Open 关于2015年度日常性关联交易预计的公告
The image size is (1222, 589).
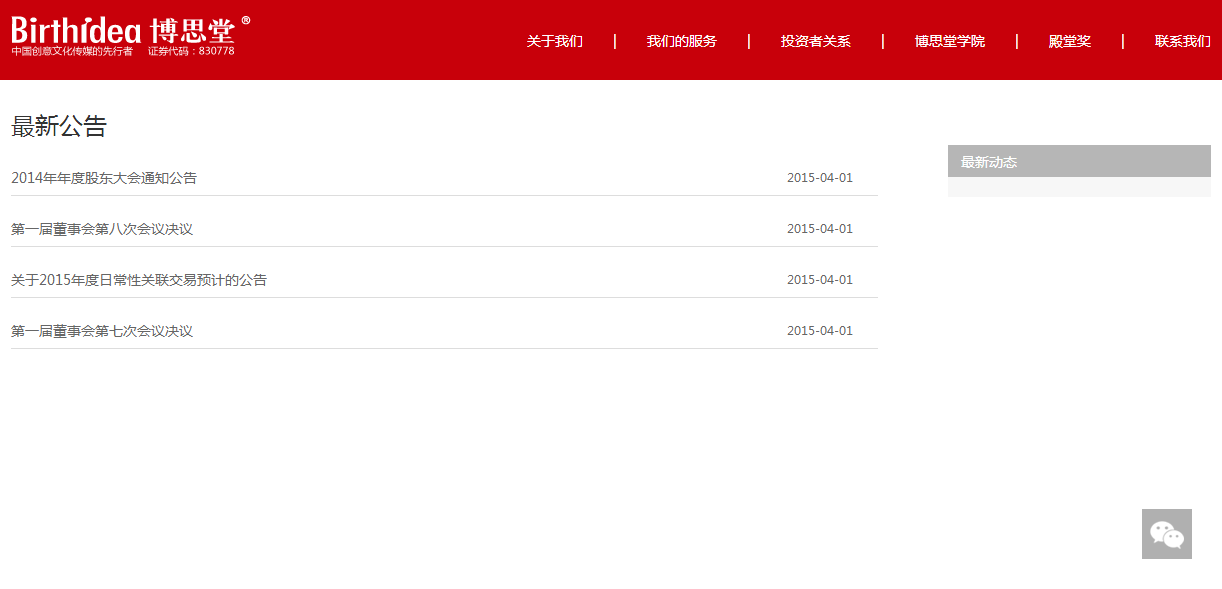pos(140,279)
